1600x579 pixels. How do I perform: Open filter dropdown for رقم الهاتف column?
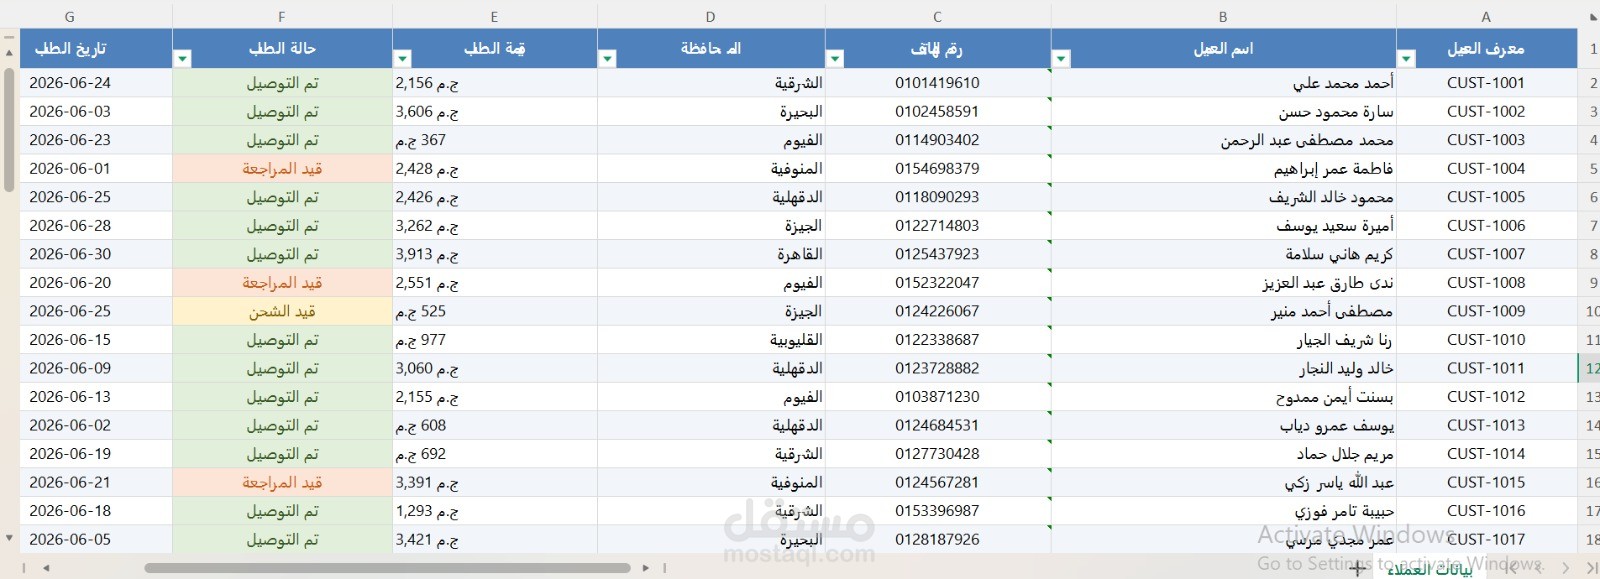(835, 59)
